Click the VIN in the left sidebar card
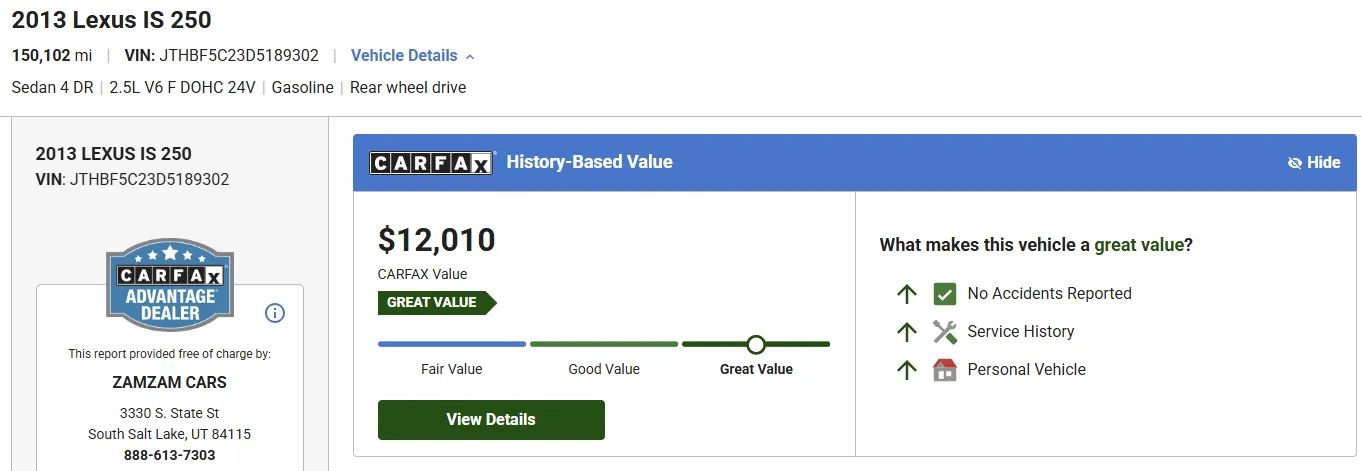This screenshot has height=471, width=1362. (x=132, y=180)
